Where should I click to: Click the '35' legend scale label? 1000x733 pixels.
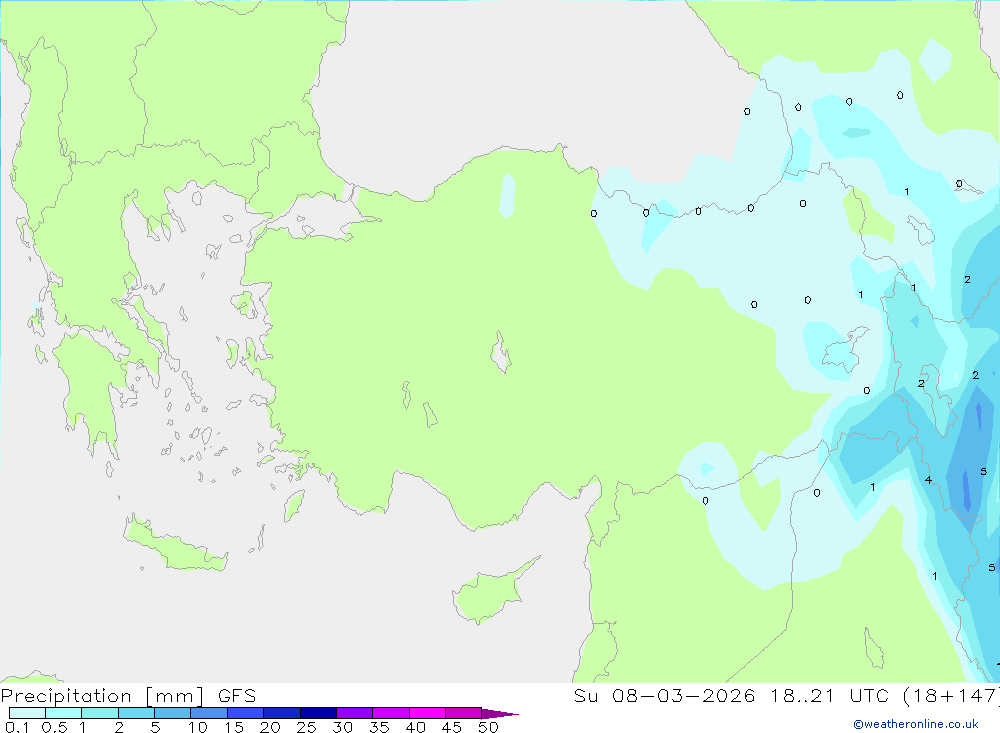pyautogui.click(x=379, y=727)
